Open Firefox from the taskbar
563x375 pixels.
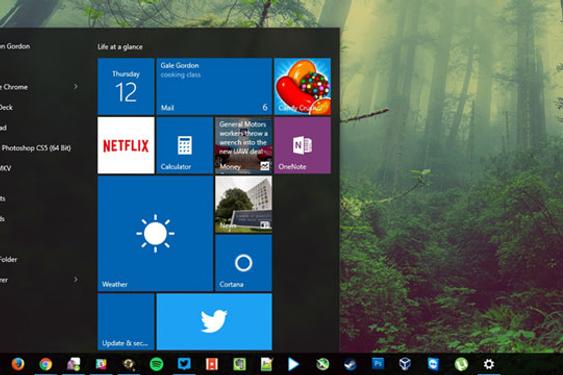pos(18,364)
